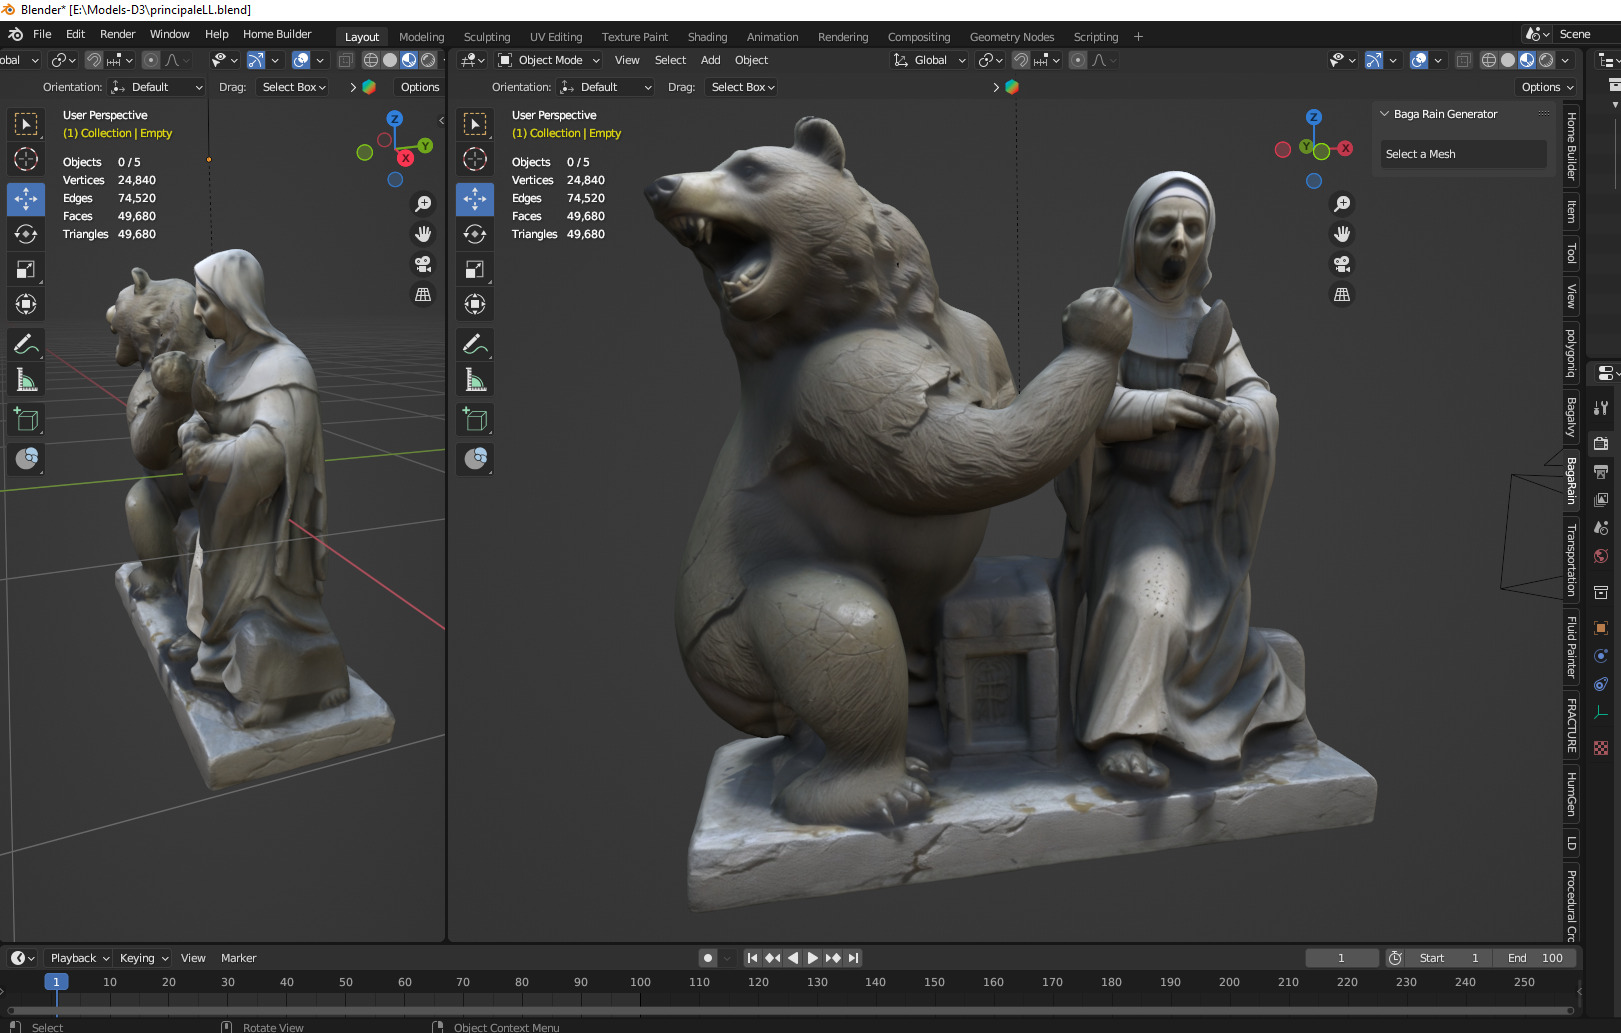
Task: Toggle gizmo display in right viewport header
Action: [1374, 60]
